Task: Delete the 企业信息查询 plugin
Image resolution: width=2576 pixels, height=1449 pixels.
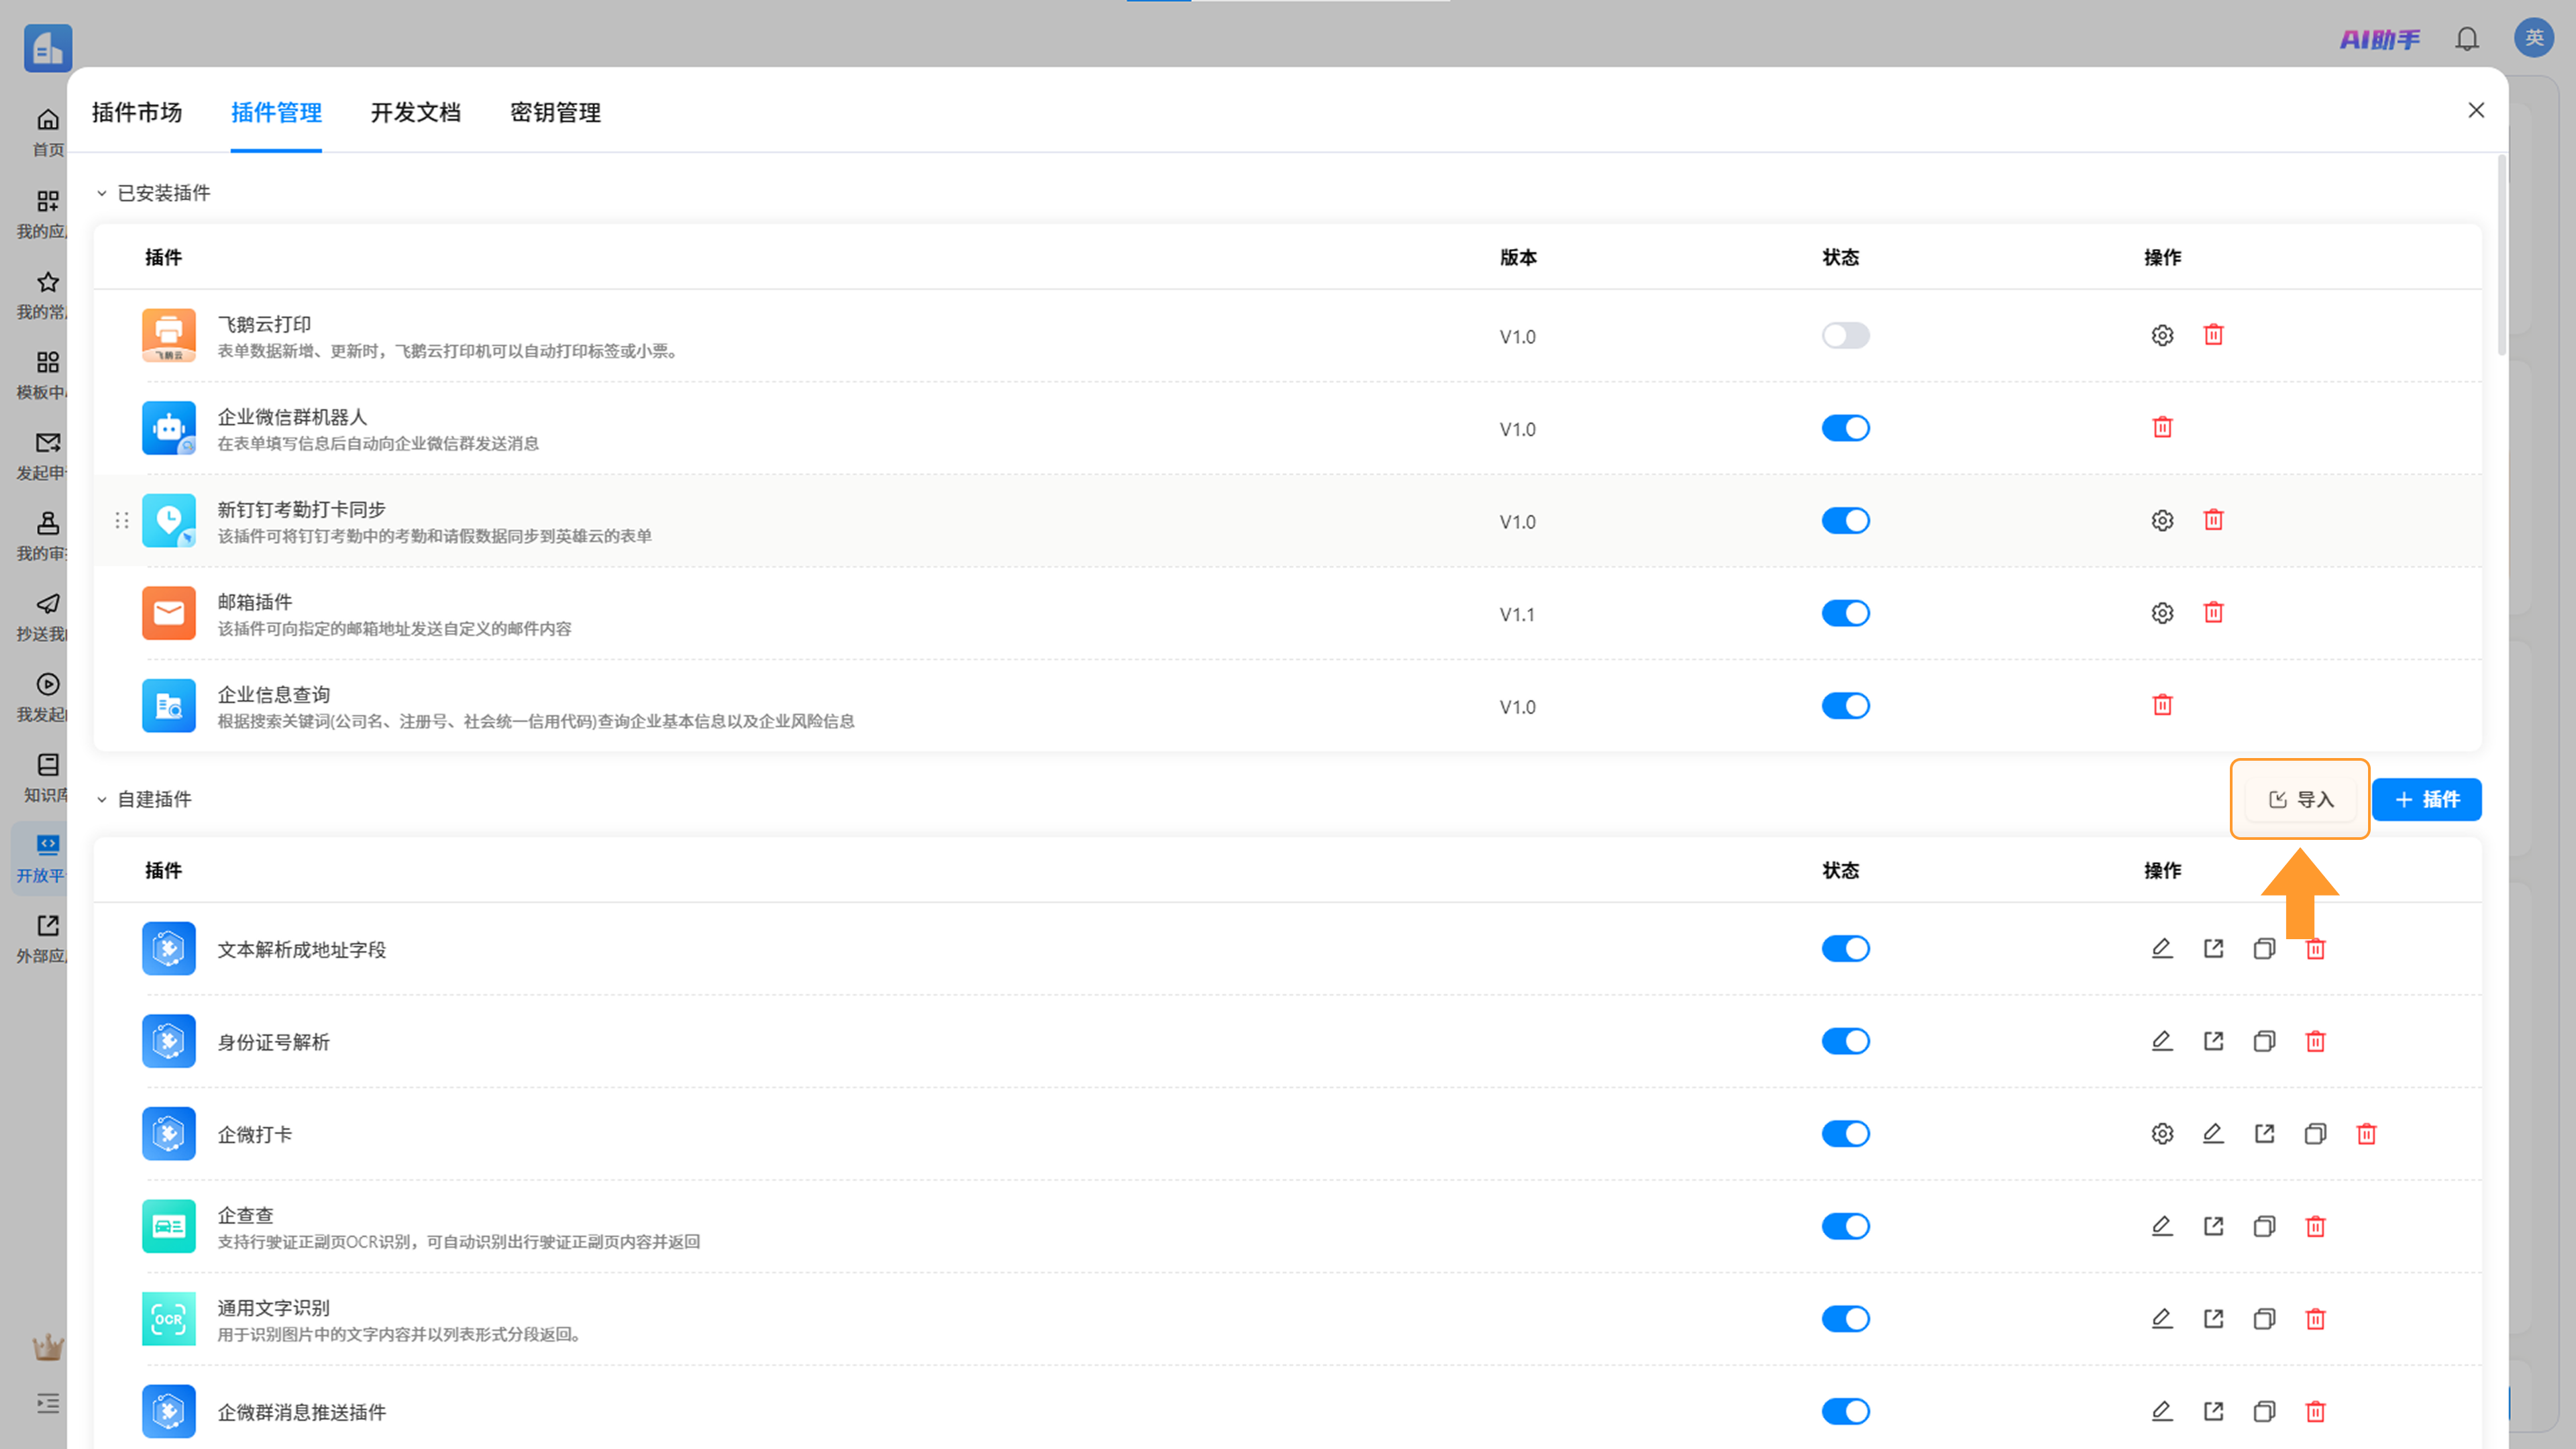Action: tap(2162, 705)
